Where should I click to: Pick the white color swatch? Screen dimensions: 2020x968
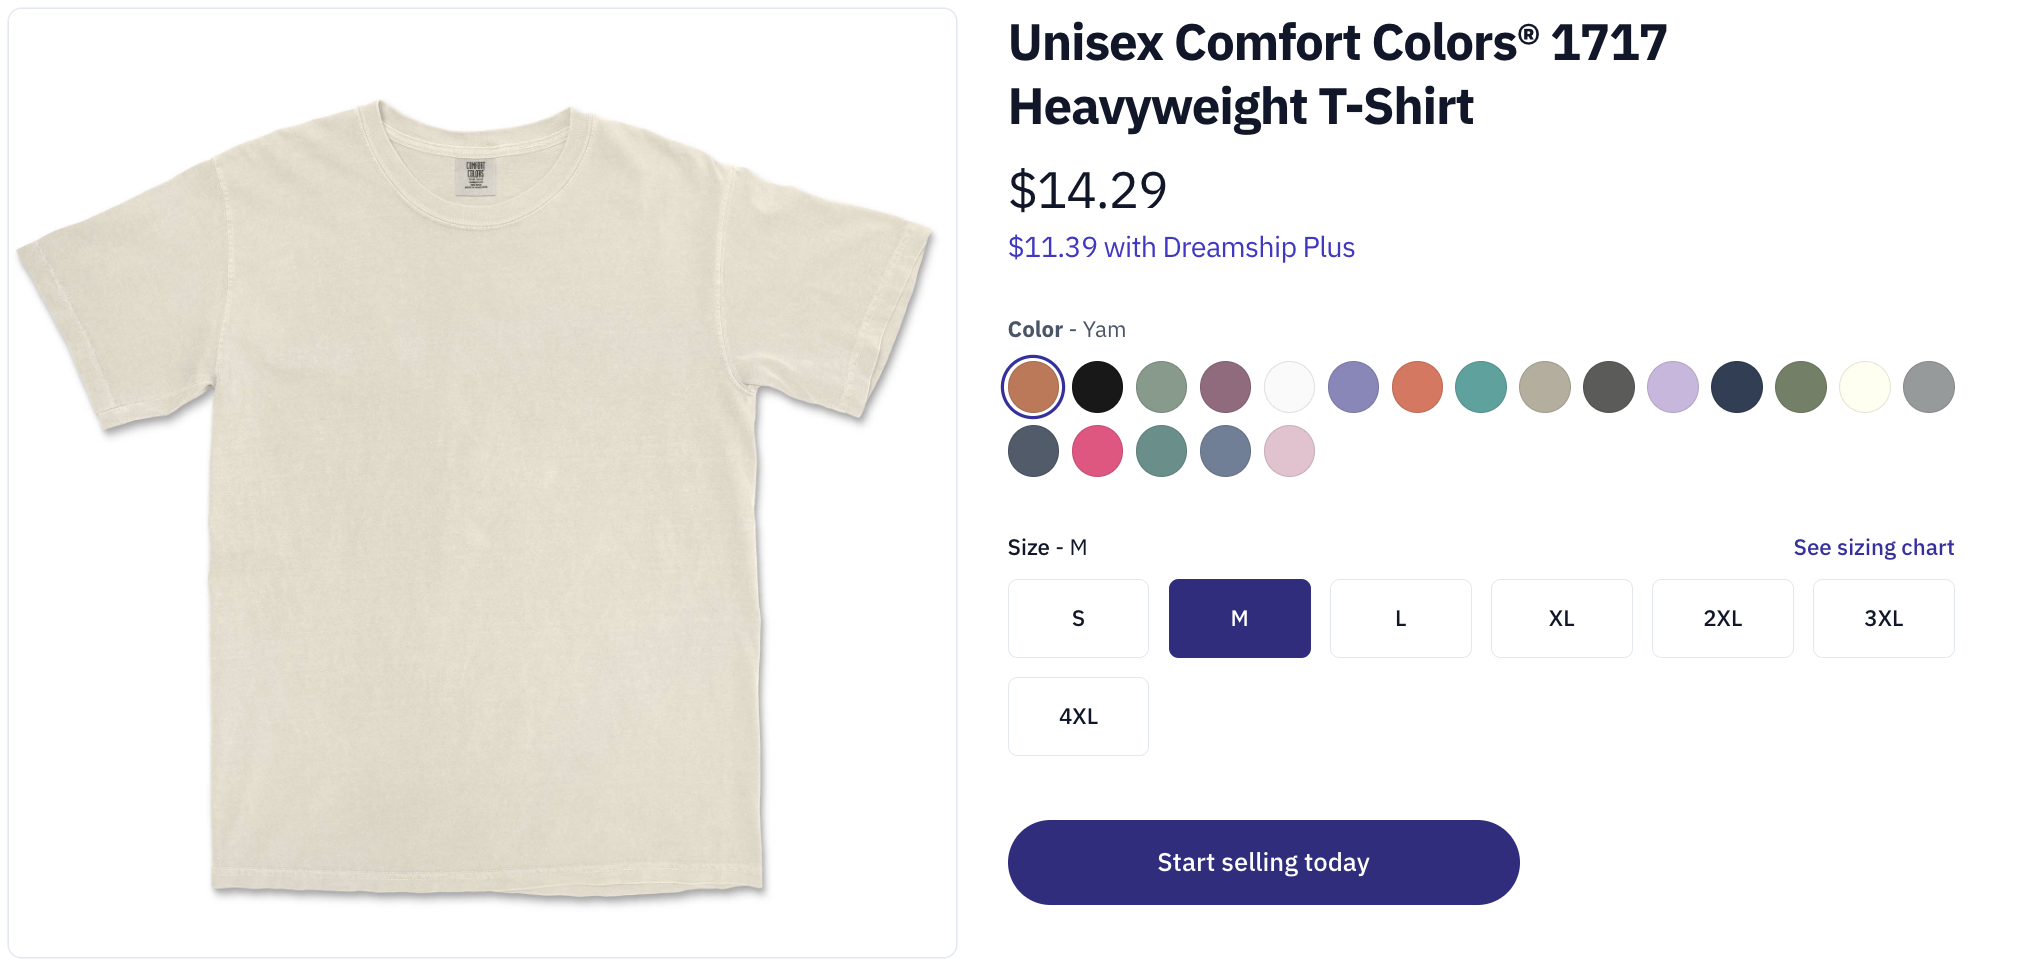(1289, 387)
